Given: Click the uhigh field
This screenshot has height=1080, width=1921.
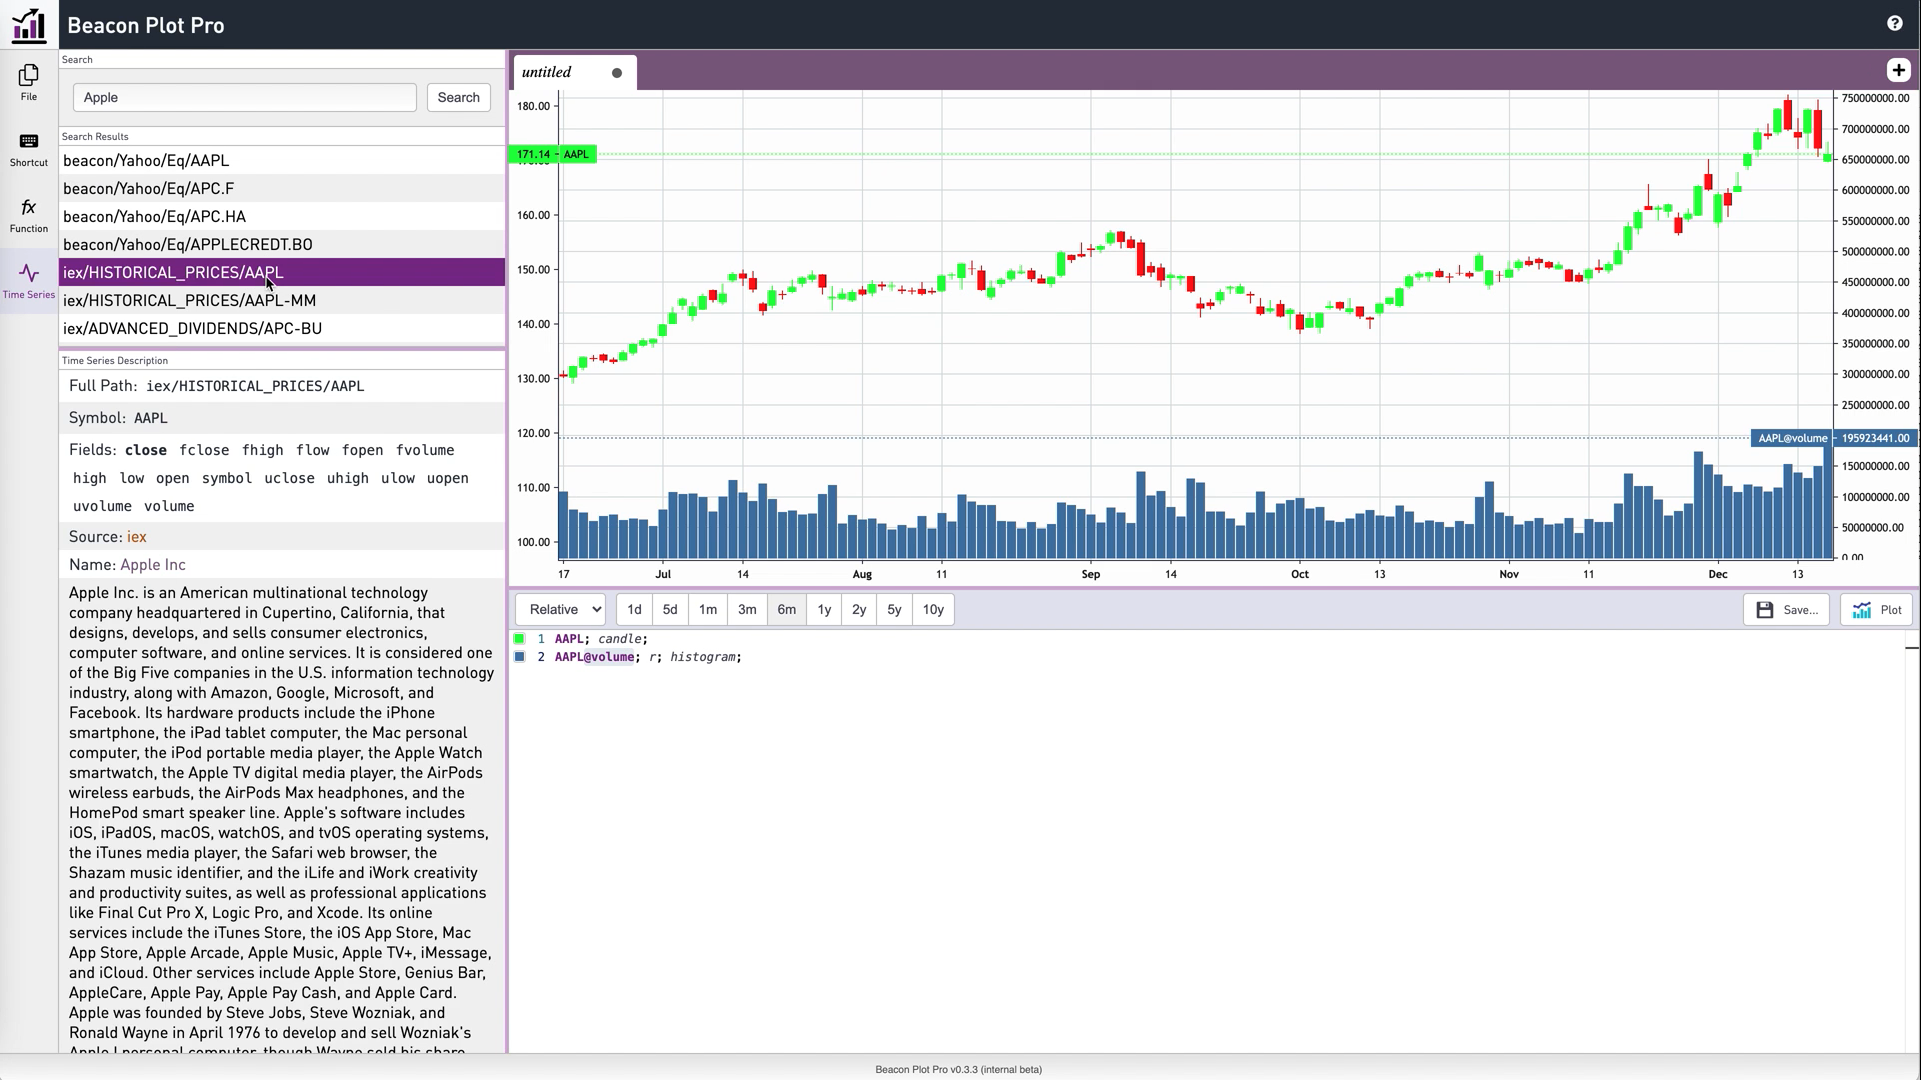Looking at the screenshot, I should (348, 478).
